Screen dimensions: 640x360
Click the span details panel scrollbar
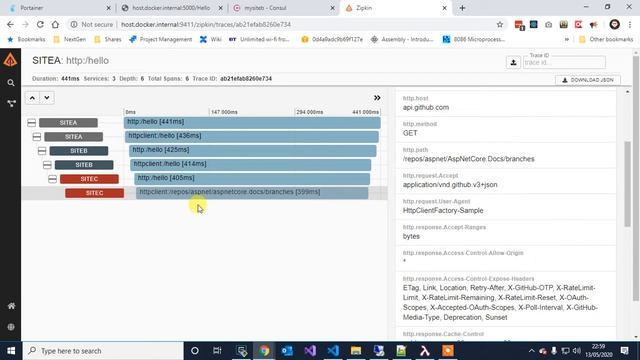(627, 184)
